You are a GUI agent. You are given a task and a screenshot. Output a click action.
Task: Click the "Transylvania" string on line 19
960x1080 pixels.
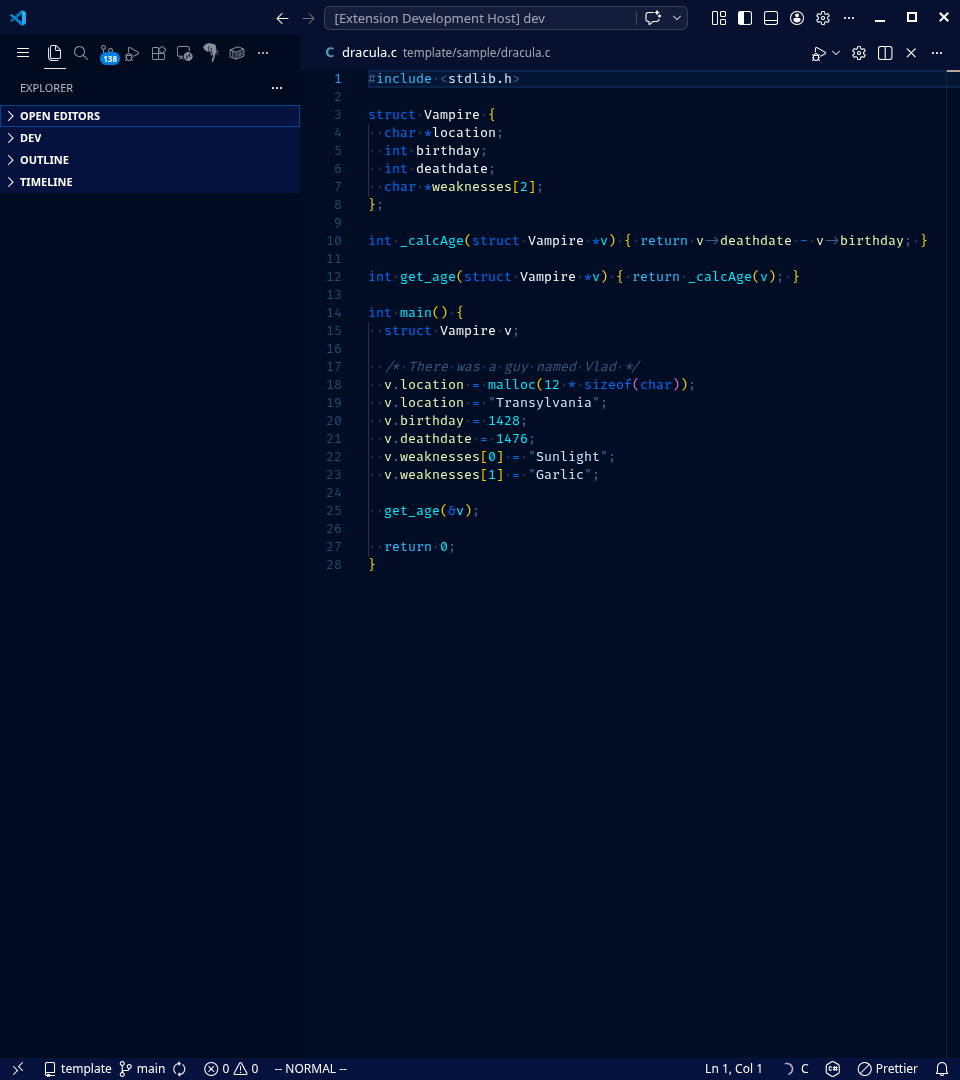click(x=543, y=402)
